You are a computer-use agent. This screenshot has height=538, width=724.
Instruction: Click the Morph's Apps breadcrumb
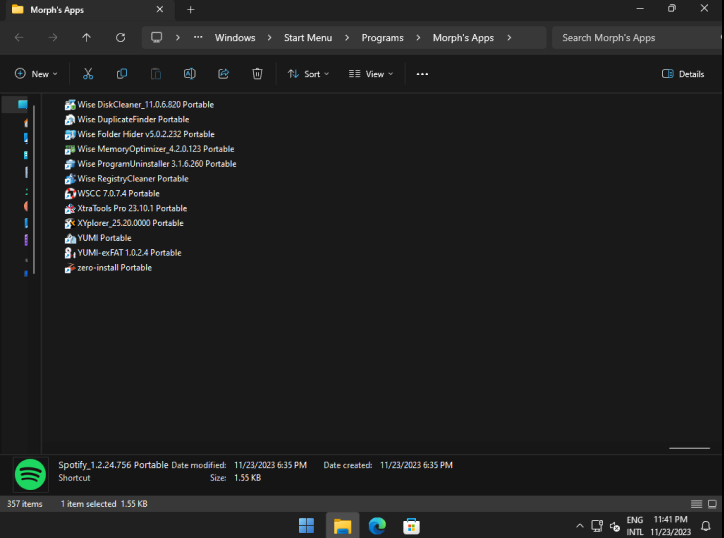click(463, 37)
